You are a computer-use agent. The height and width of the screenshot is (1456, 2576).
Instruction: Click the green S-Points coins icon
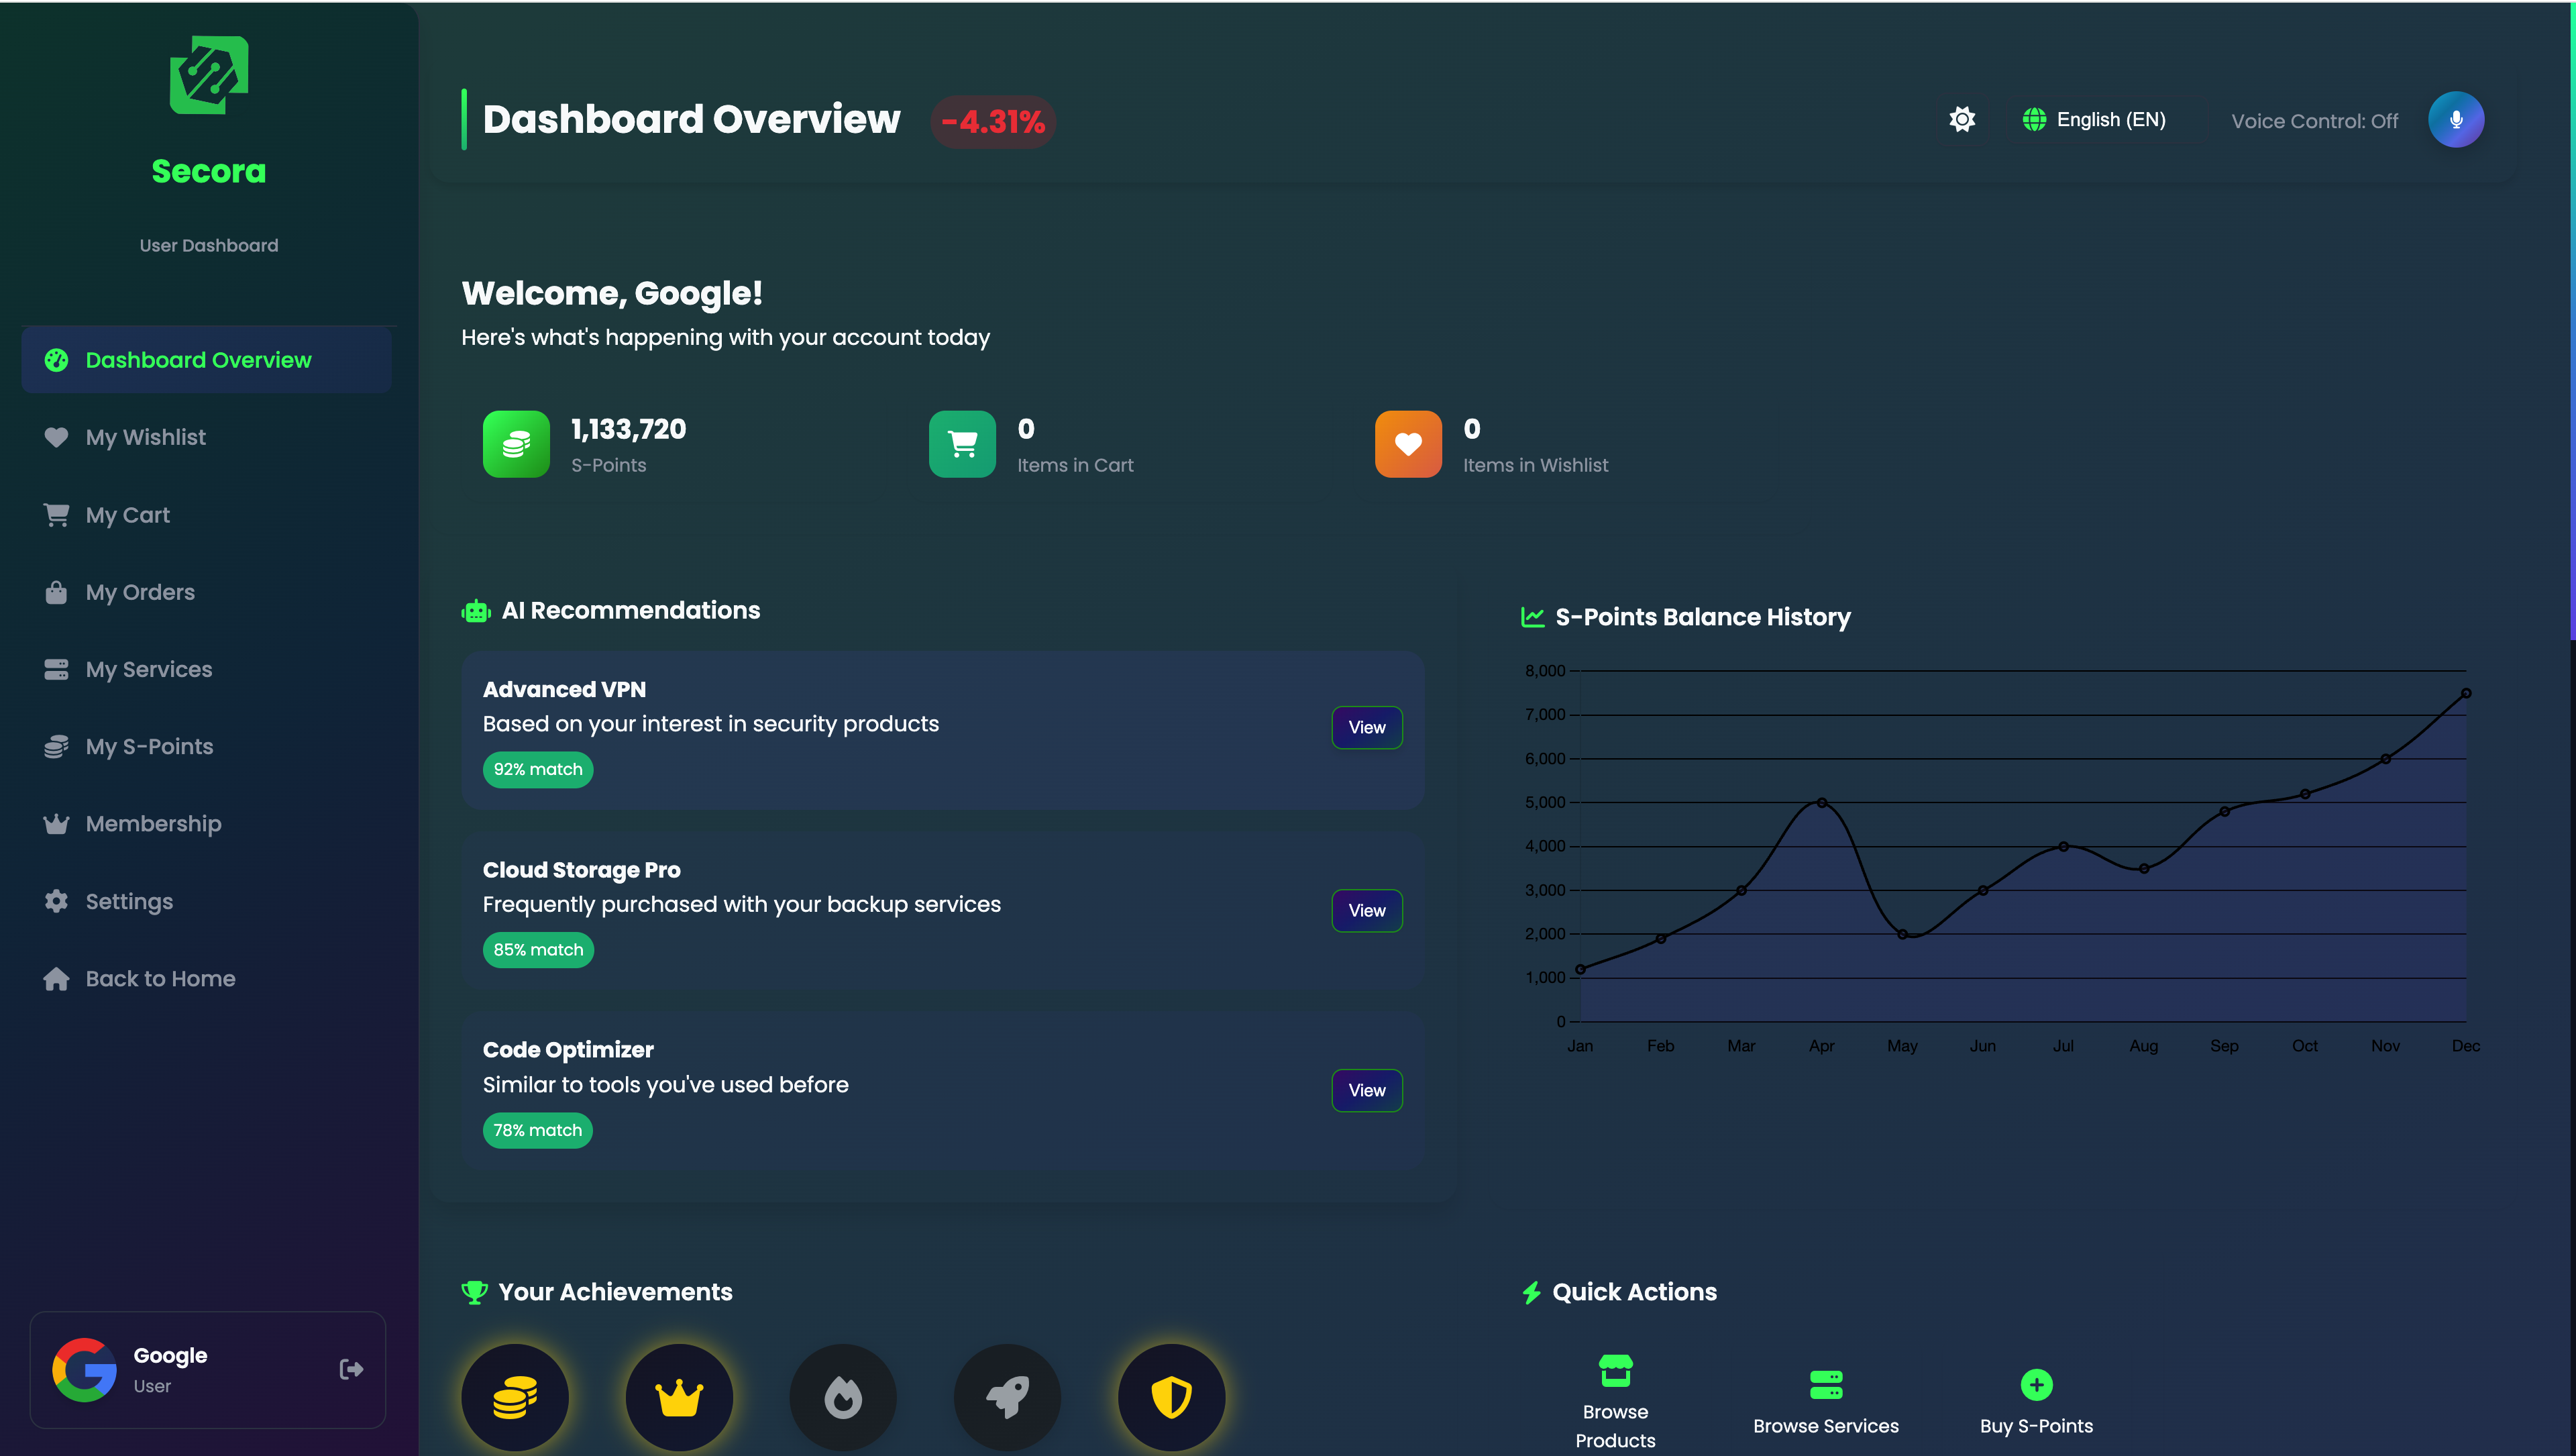point(516,444)
